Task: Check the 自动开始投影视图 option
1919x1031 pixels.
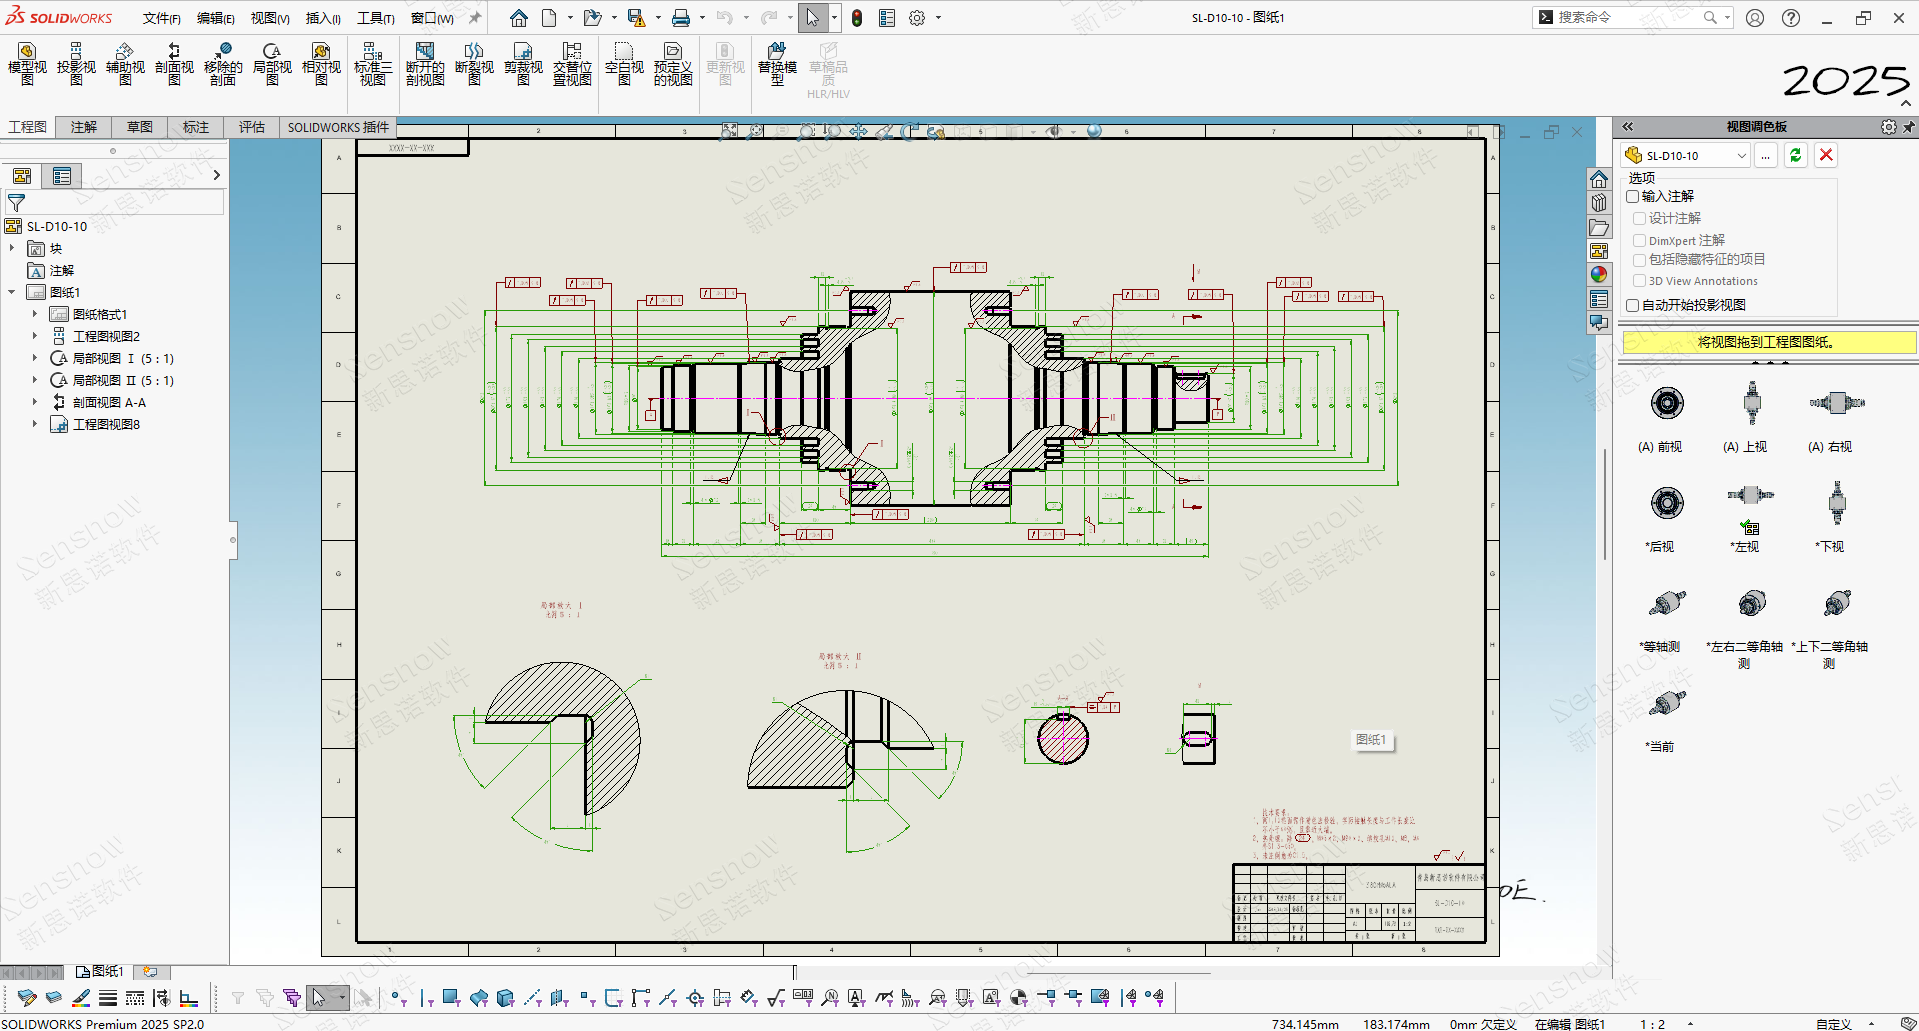Action: [1633, 305]
